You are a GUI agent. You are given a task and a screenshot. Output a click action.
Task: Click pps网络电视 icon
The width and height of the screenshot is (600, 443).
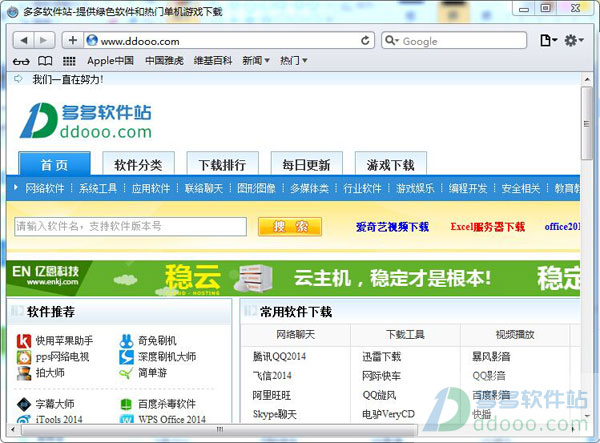(x=24, y=357)
